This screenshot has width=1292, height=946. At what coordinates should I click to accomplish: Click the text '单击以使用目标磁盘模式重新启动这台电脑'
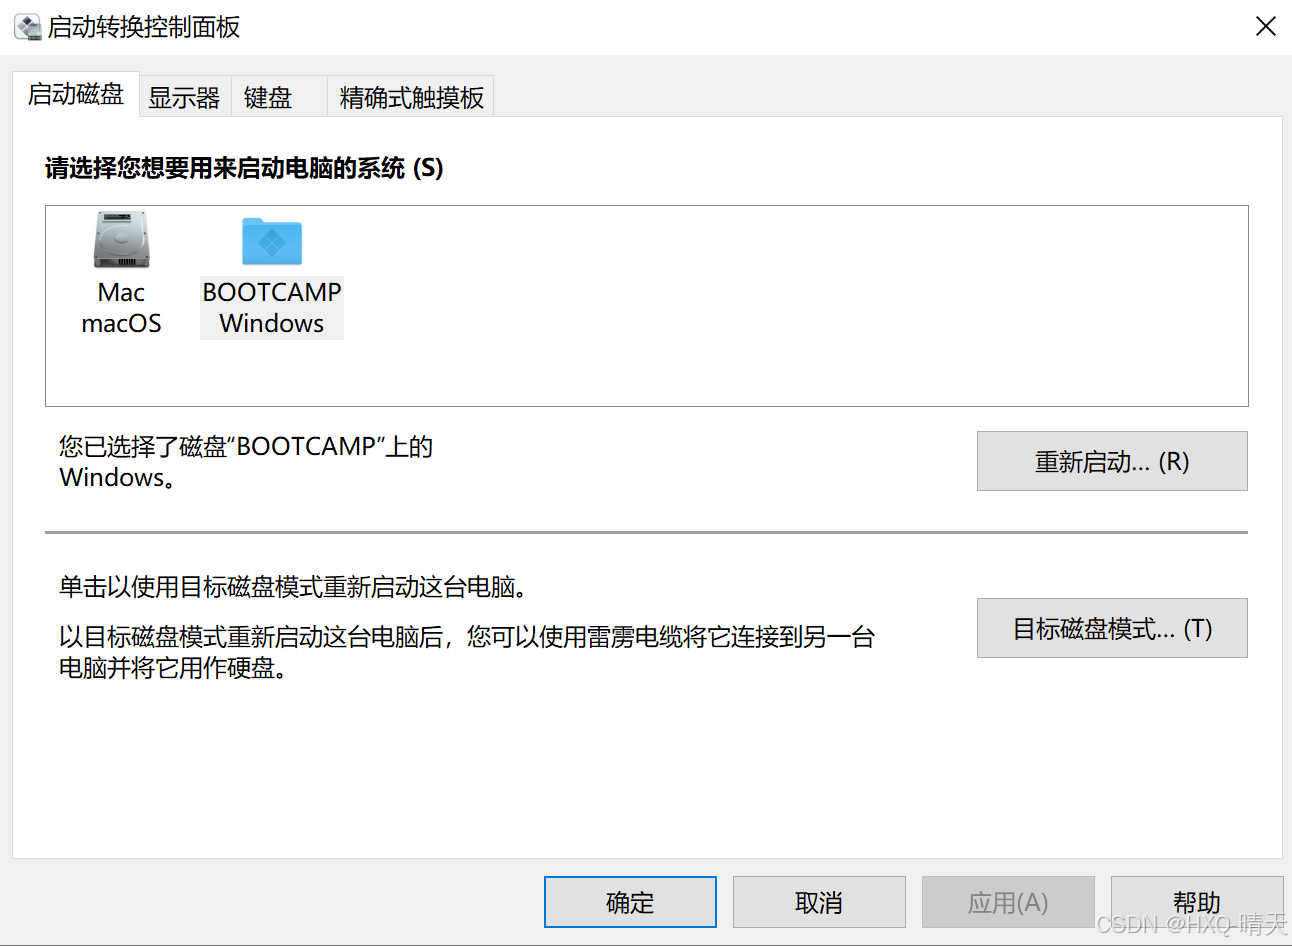293,587
